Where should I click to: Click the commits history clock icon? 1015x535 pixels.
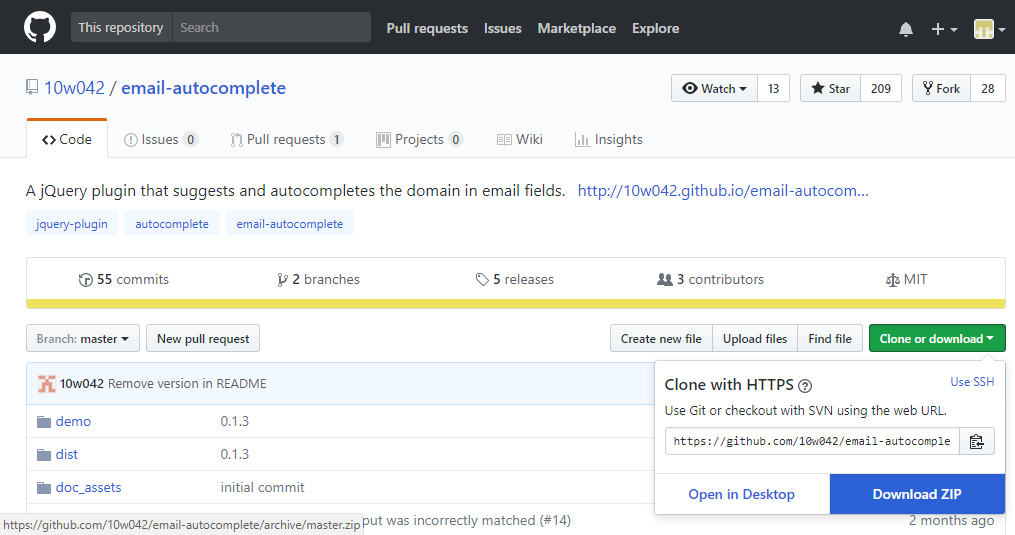click(x=85, y=280)
